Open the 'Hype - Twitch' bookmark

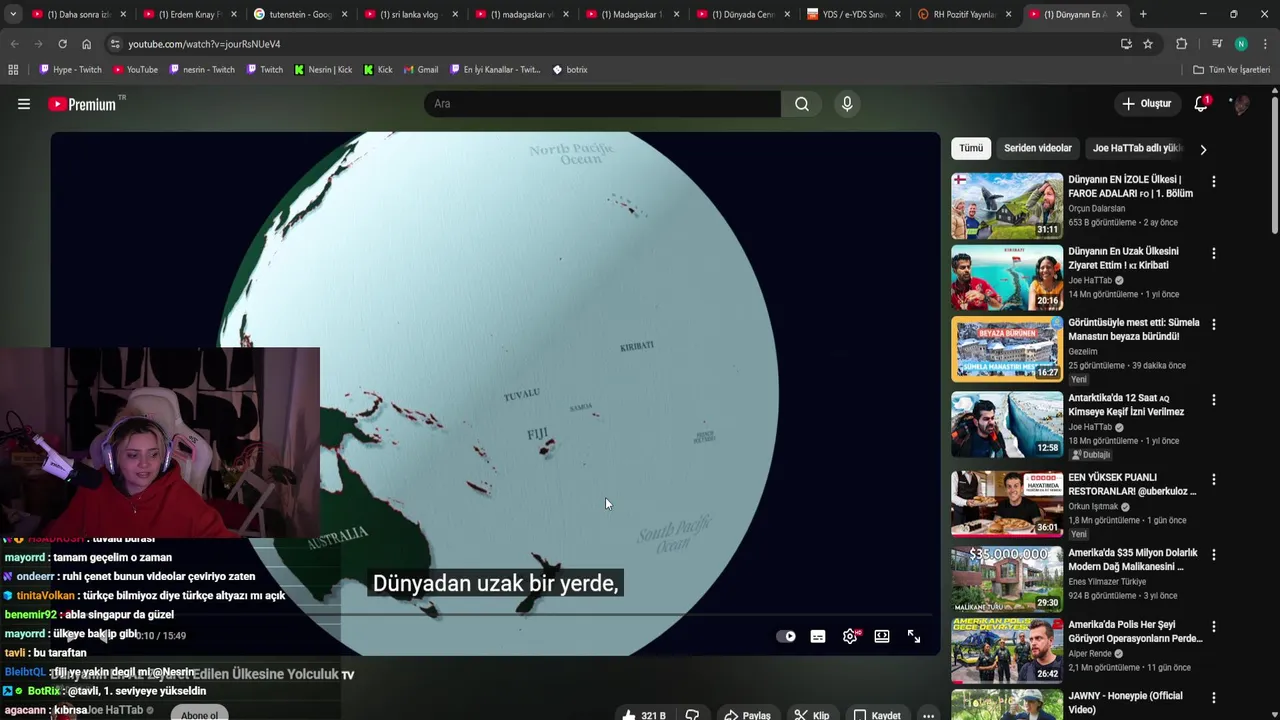tap(70, 70)
